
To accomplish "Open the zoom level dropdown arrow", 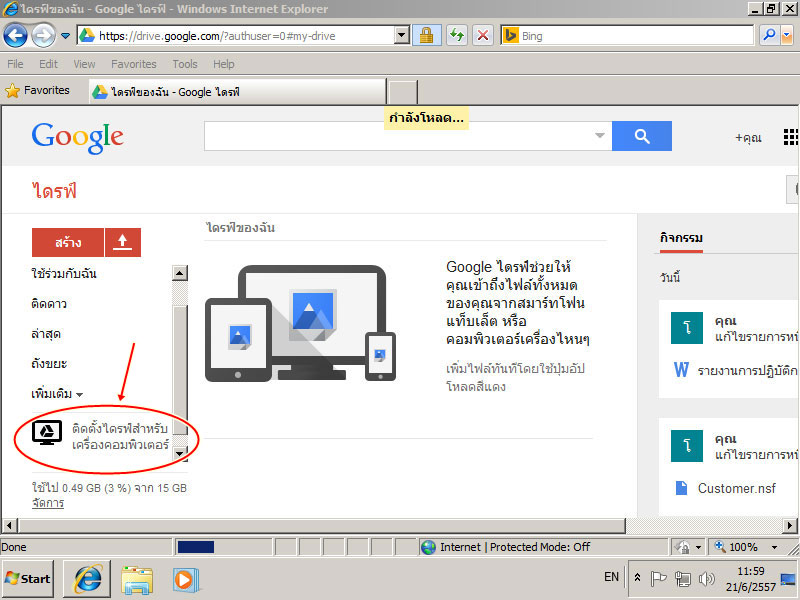I will tap(774, 547).
